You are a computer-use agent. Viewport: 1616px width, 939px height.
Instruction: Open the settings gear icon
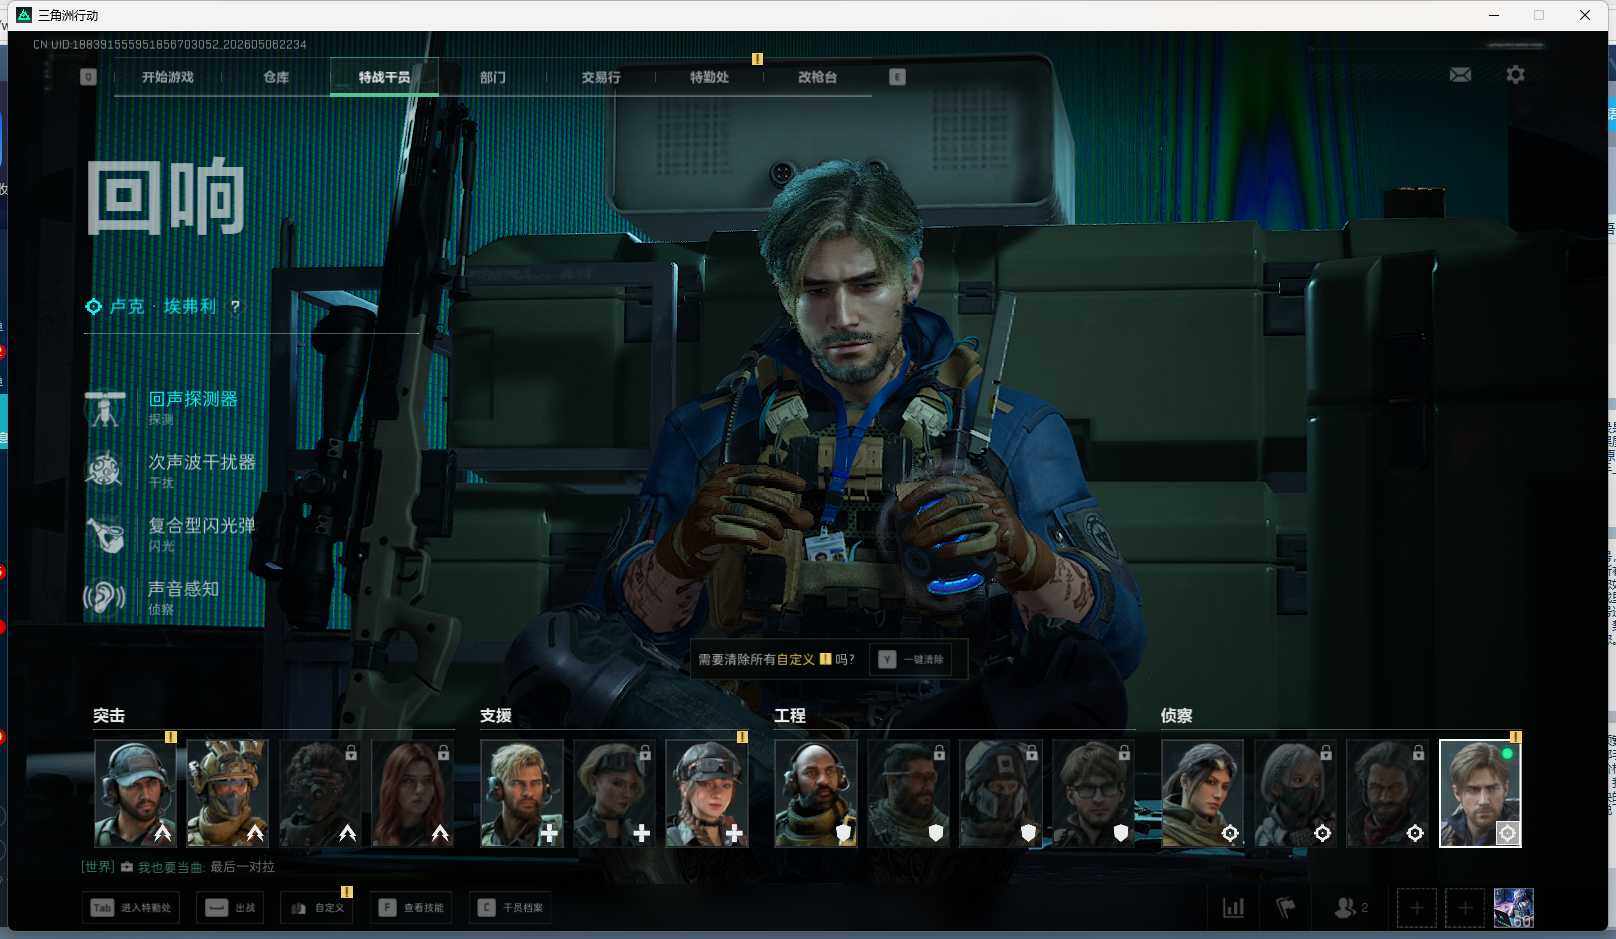1515,75
